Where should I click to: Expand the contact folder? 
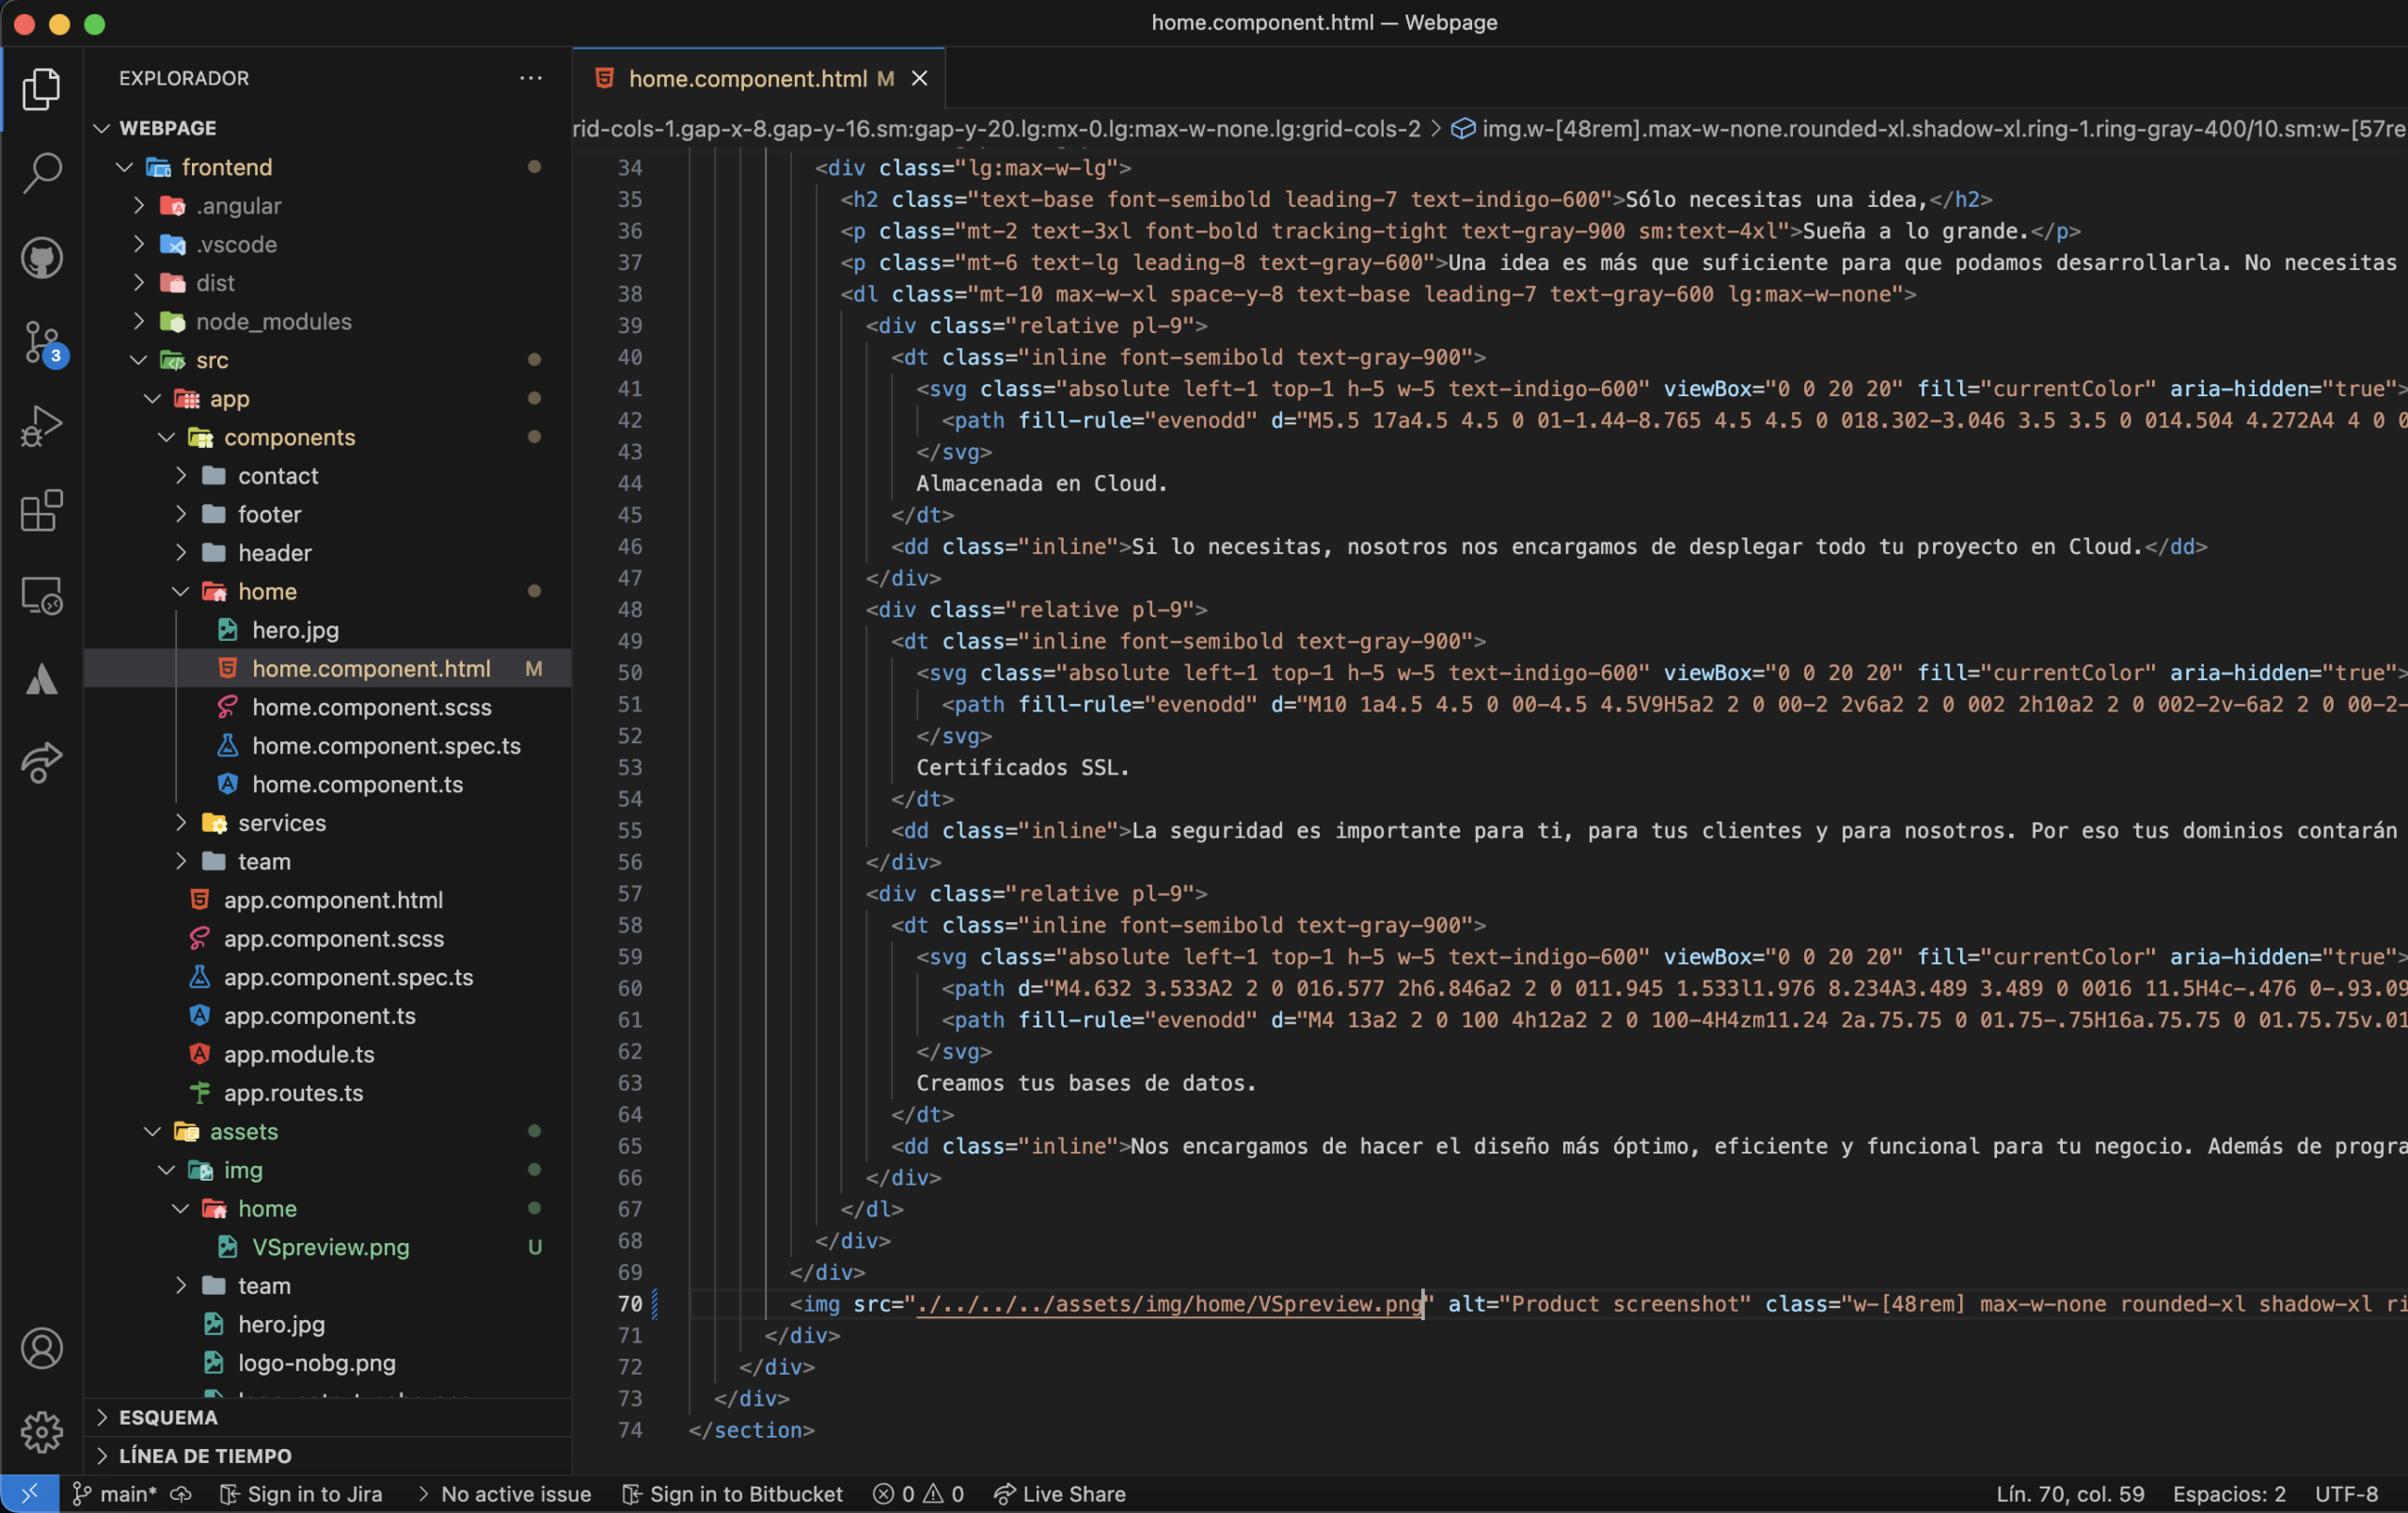tap(327, 475)
